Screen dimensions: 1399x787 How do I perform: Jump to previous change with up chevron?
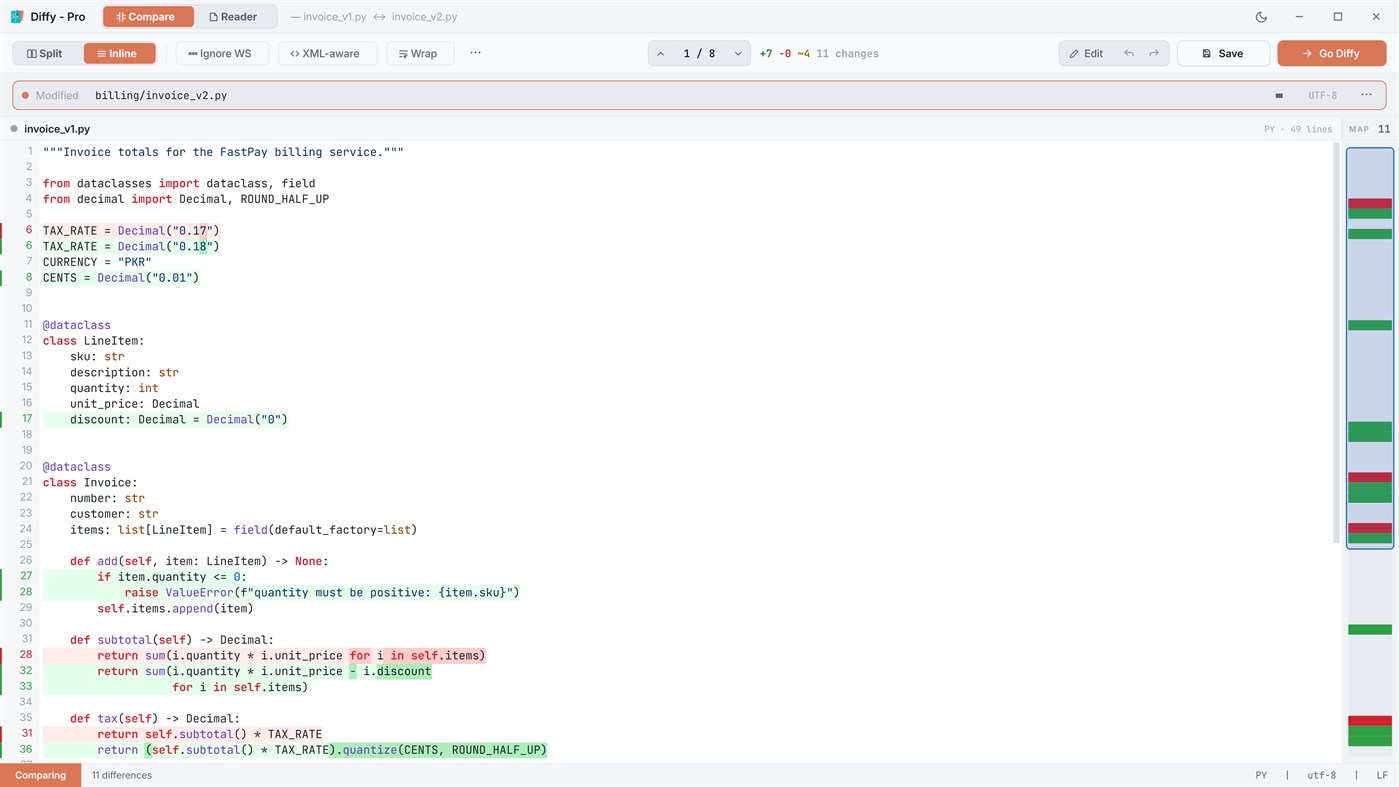[x=661, y=54]
